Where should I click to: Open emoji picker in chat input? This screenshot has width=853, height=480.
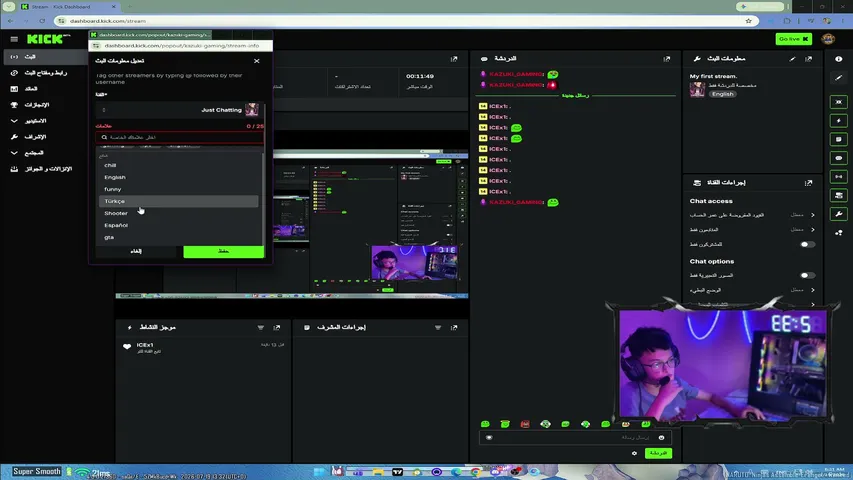click(x=662, y=438)
